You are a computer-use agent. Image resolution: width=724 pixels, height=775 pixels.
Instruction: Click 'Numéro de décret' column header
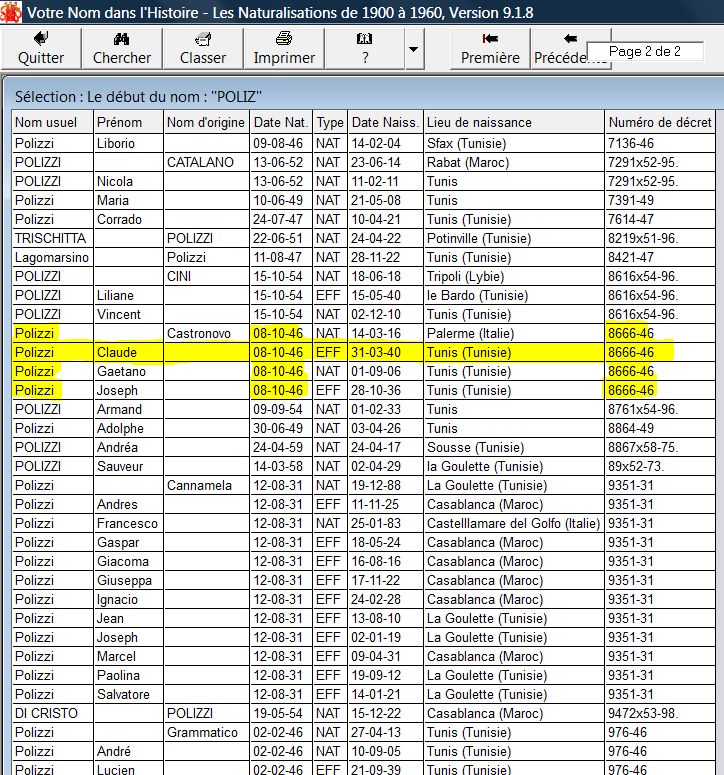[x=660, y=122]
